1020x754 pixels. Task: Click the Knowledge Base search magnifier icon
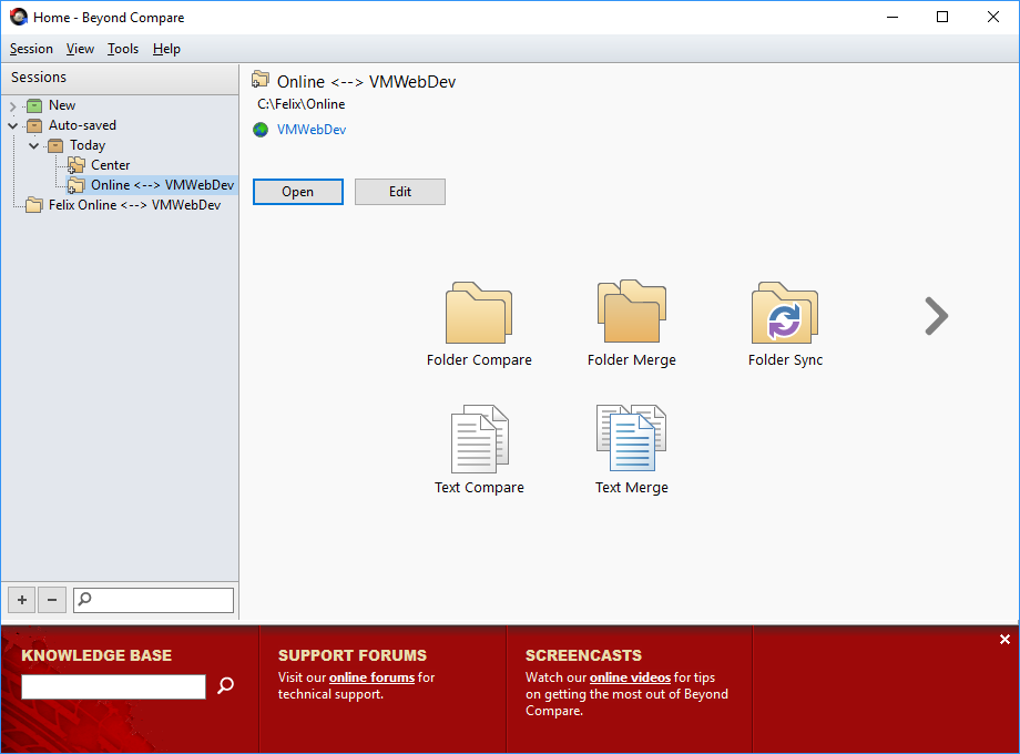(x=225, y=686)
